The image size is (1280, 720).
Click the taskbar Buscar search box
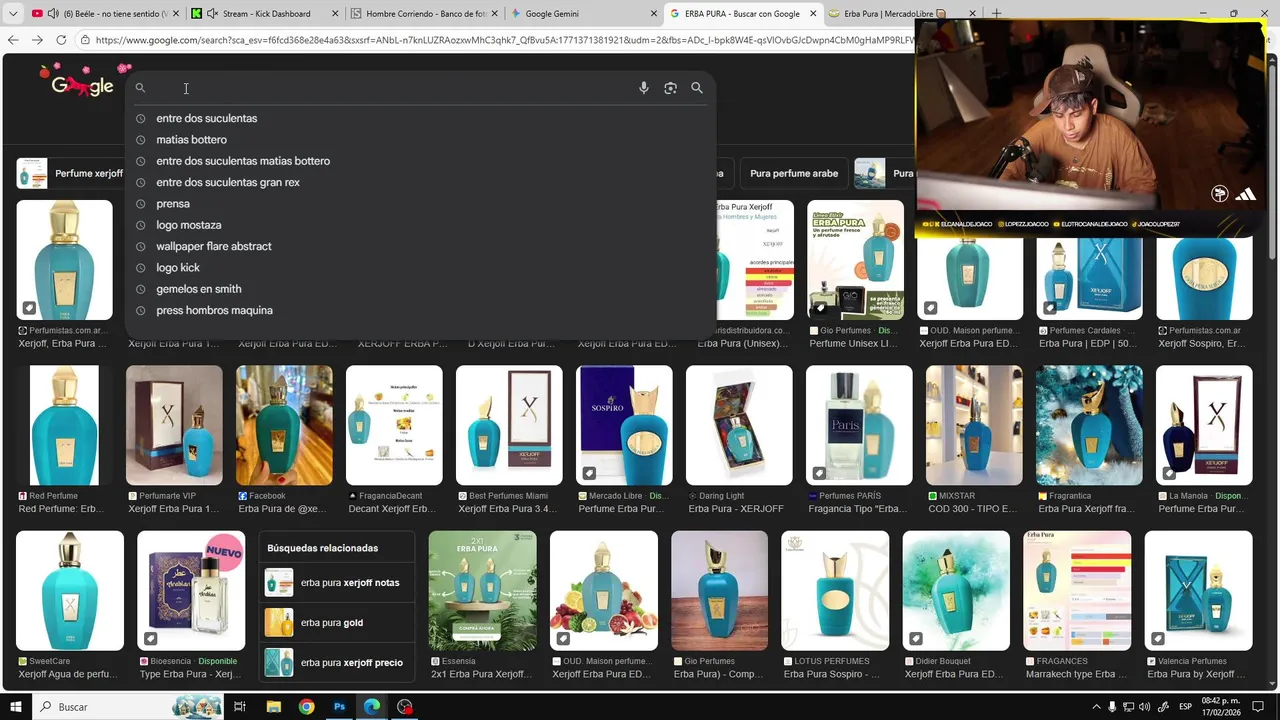[x=128, y=706]
